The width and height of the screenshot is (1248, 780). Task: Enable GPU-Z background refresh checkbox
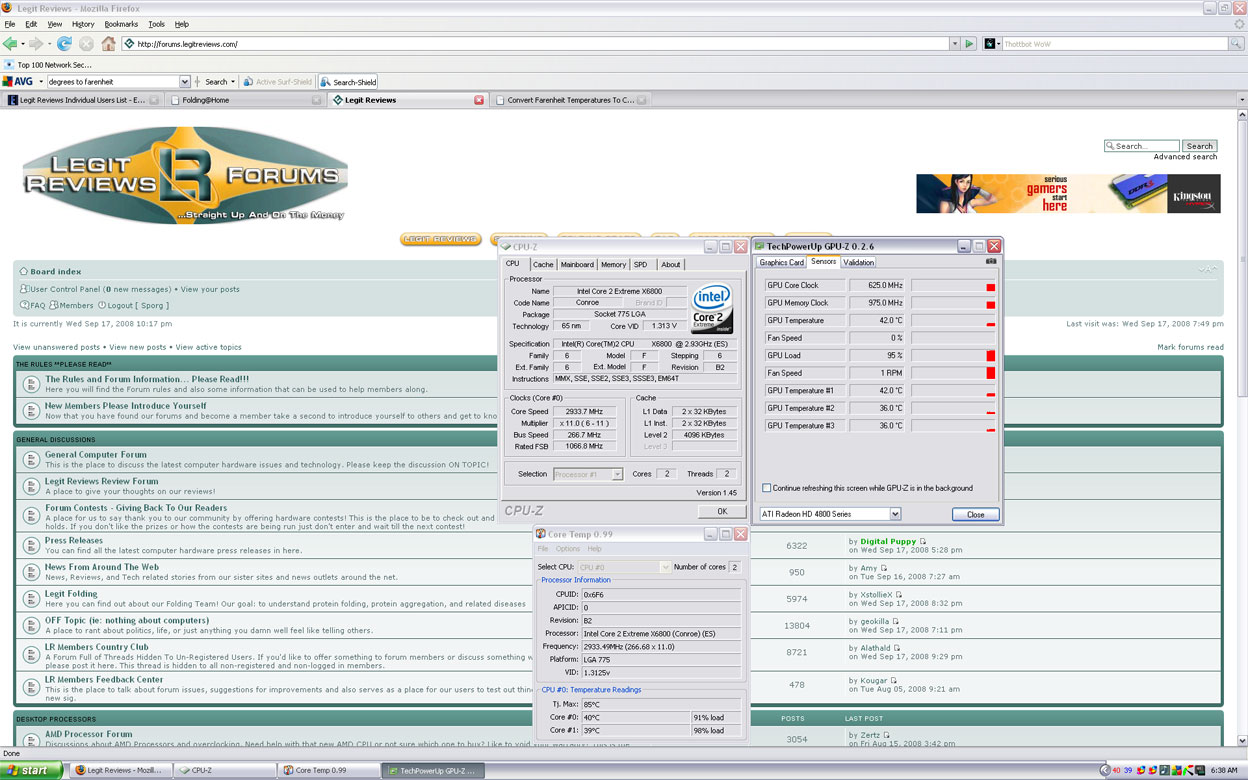pos(767,488)
